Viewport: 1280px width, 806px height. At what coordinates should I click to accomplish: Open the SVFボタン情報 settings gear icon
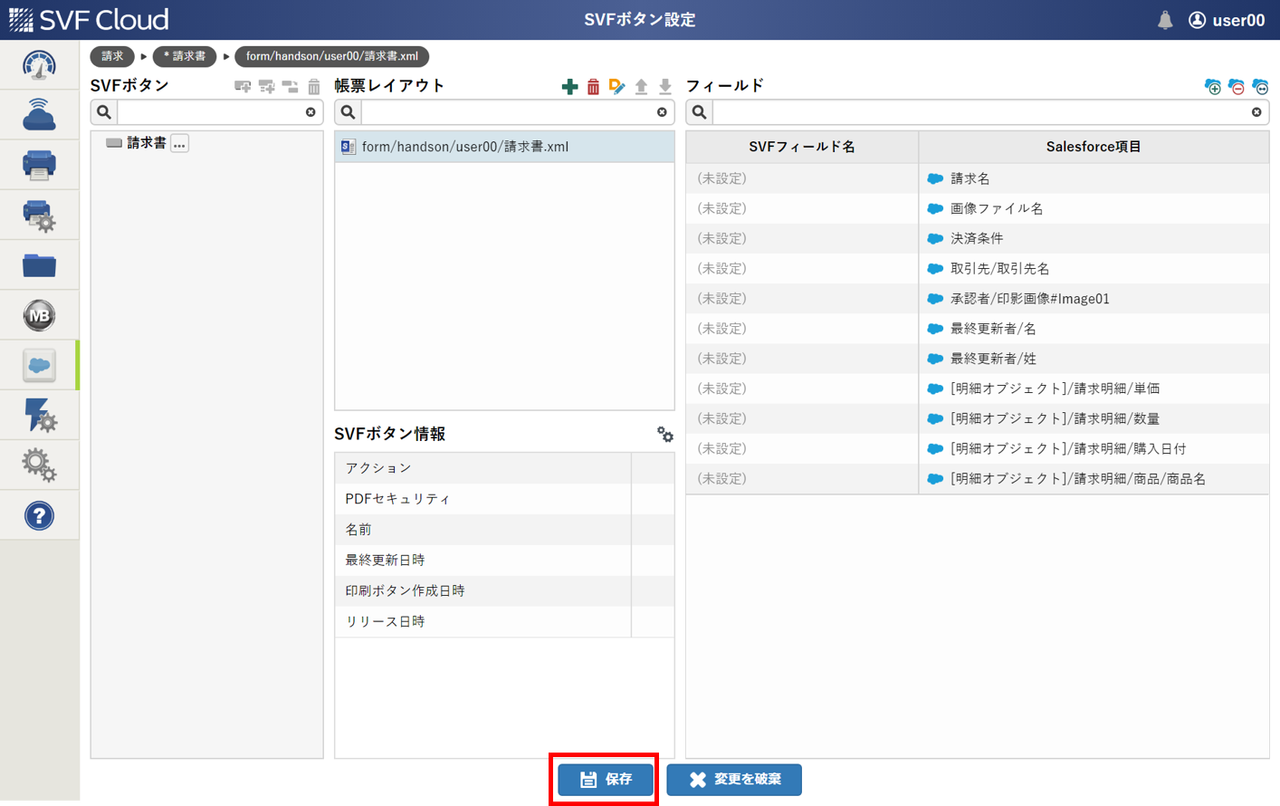coord(665,434)
